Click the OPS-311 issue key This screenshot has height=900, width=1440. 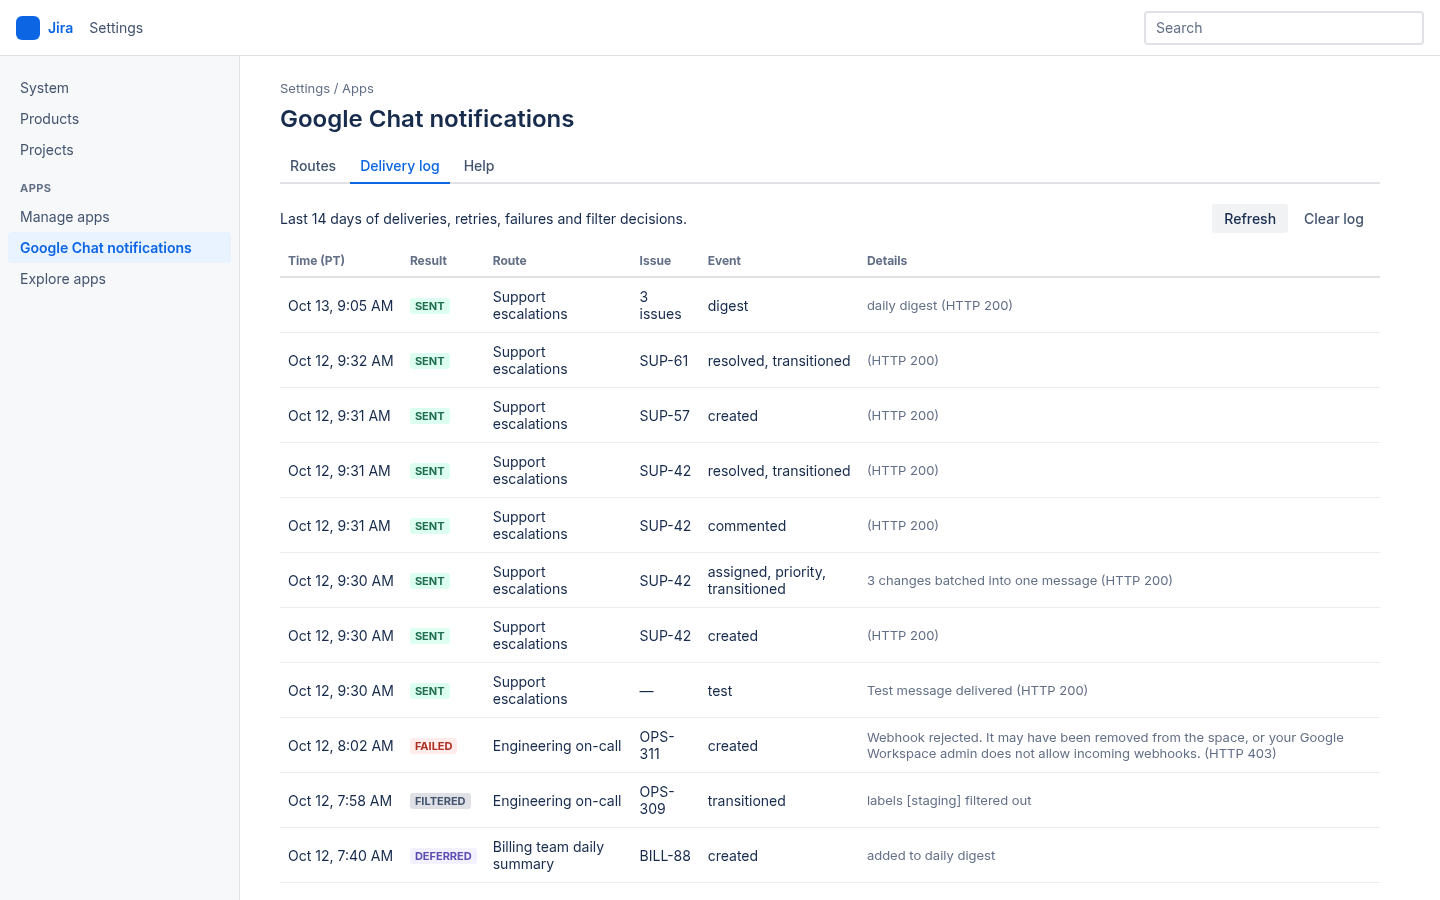[657, 745]
